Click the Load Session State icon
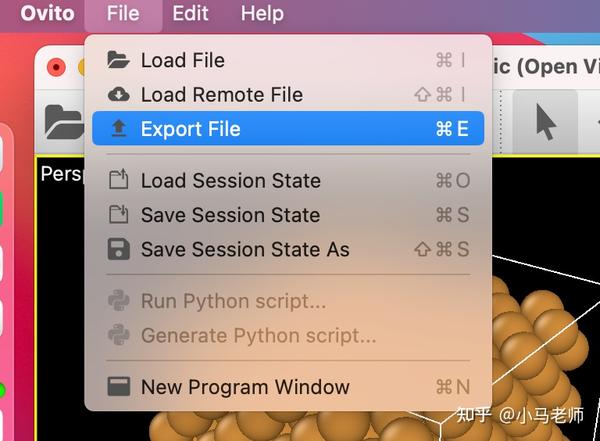Screen dimensions: 600x441 pos(119,181)
